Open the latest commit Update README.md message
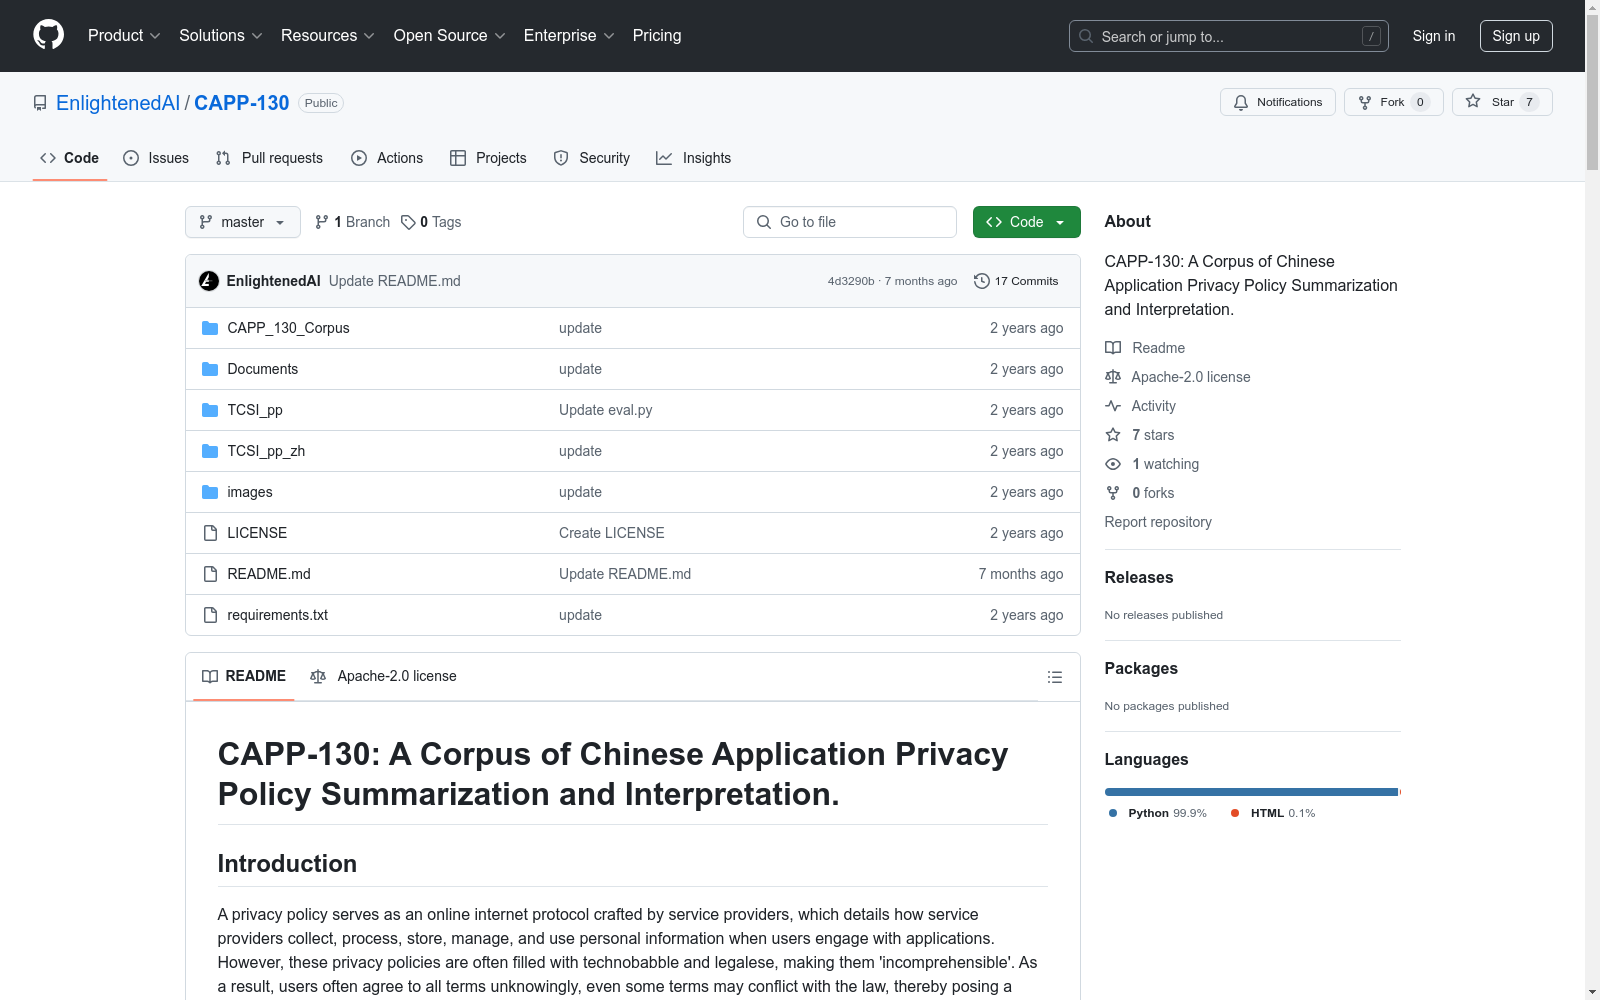This screenshot has width=1600, height=1000. 395,281
